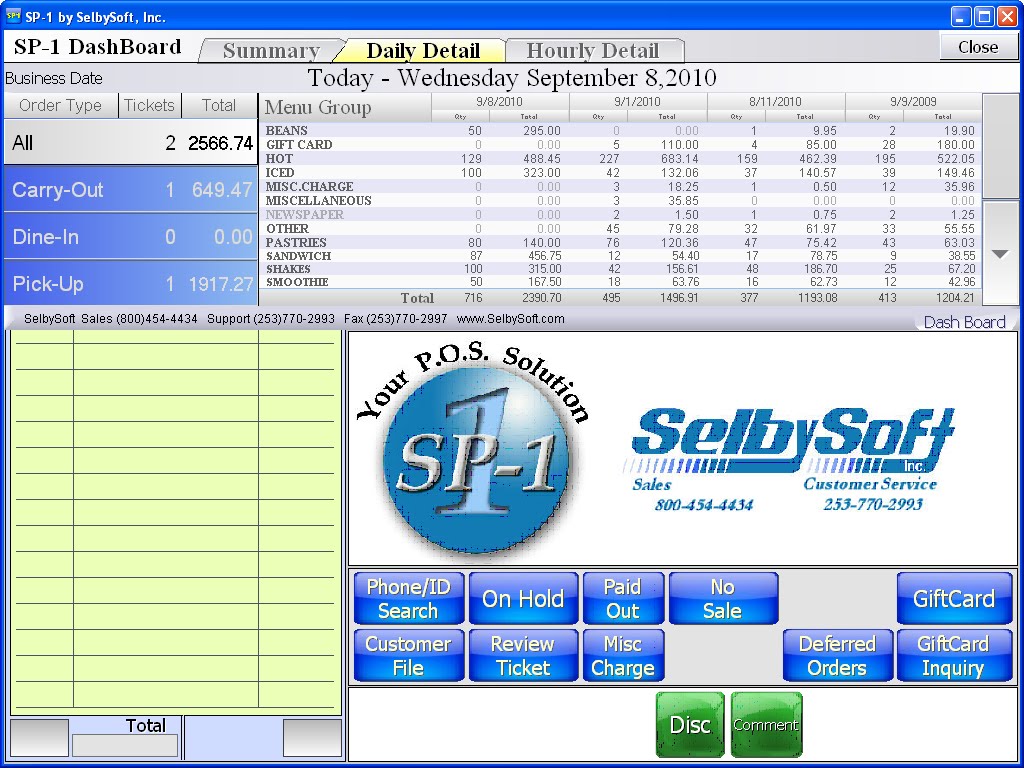Click the menu group scroll down arrow
This screenshot has height=768, width=1024.
pyautogui.click(x=1000, y=253)
